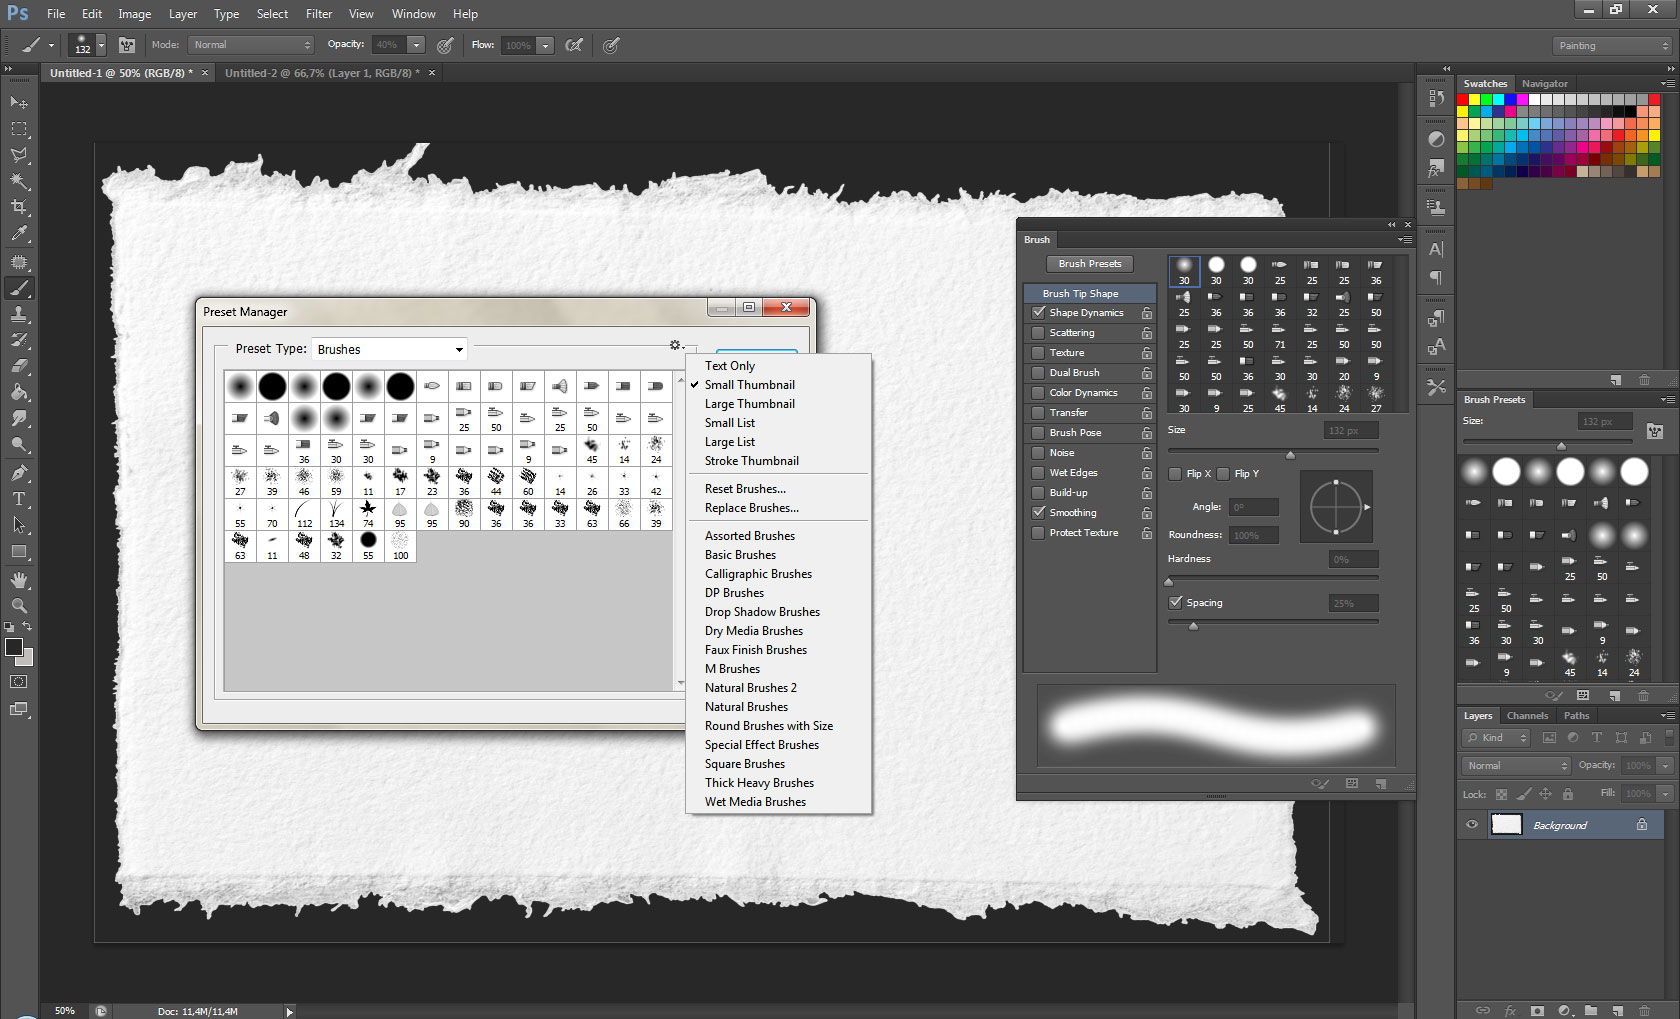Click the foreground color swatch

[14, 646]
